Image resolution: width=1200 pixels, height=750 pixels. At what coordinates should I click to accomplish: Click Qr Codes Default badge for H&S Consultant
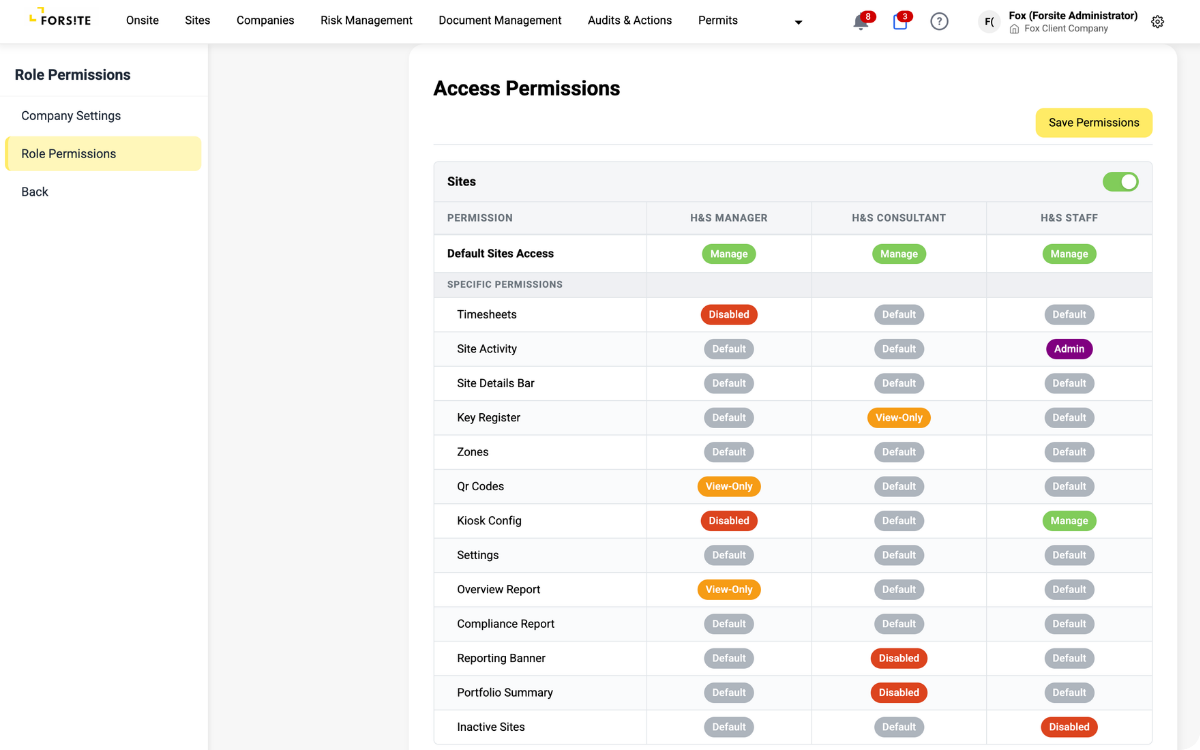tap(899, 486)
